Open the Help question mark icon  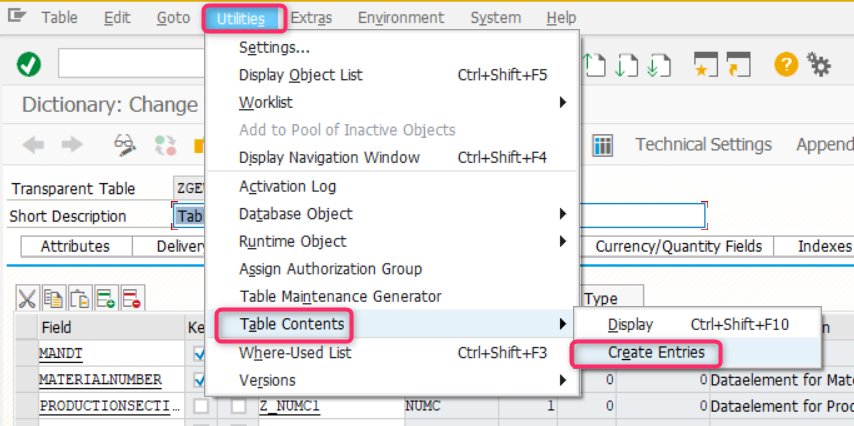pyautogui.click(x=786, y=65)
